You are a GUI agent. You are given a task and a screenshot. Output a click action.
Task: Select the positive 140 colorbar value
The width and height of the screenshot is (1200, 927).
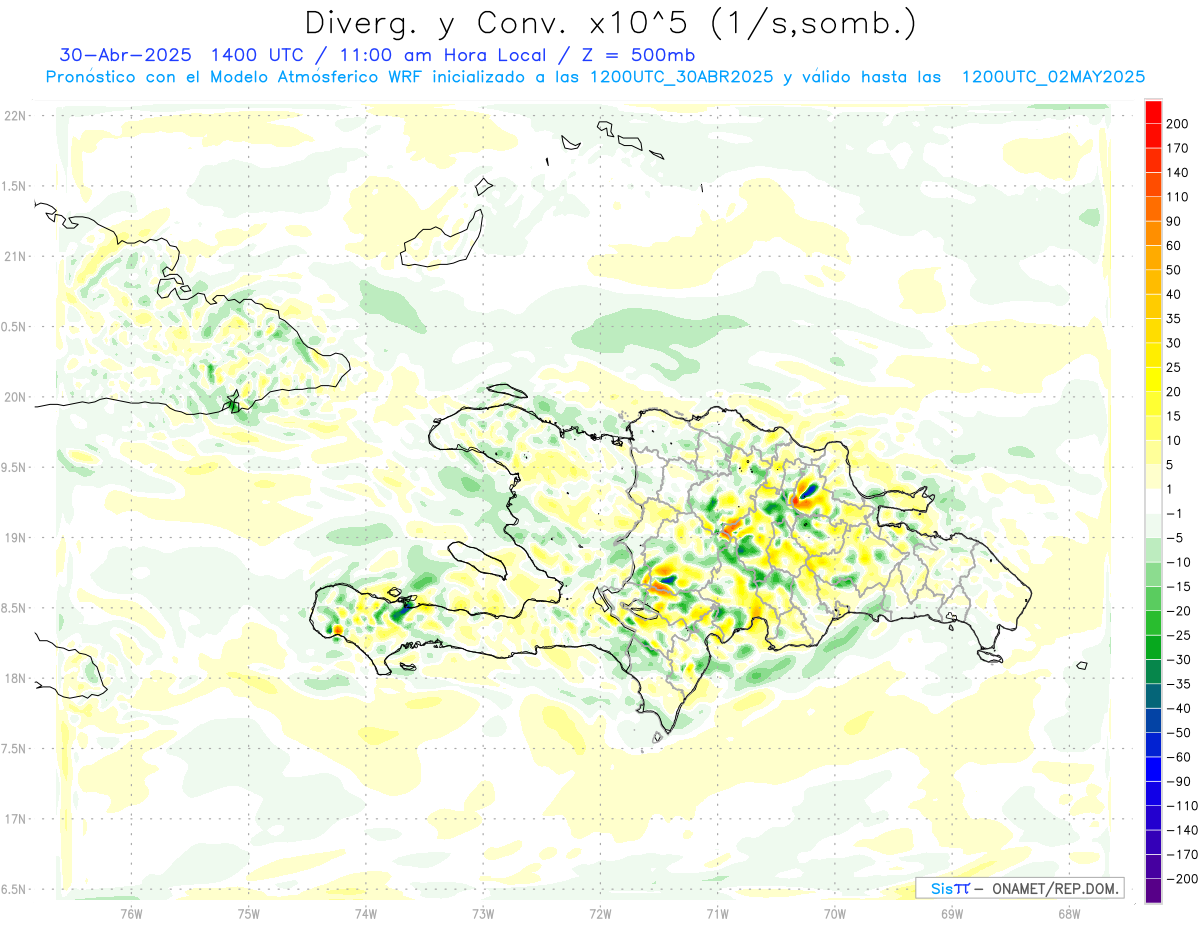(1177, 173)
